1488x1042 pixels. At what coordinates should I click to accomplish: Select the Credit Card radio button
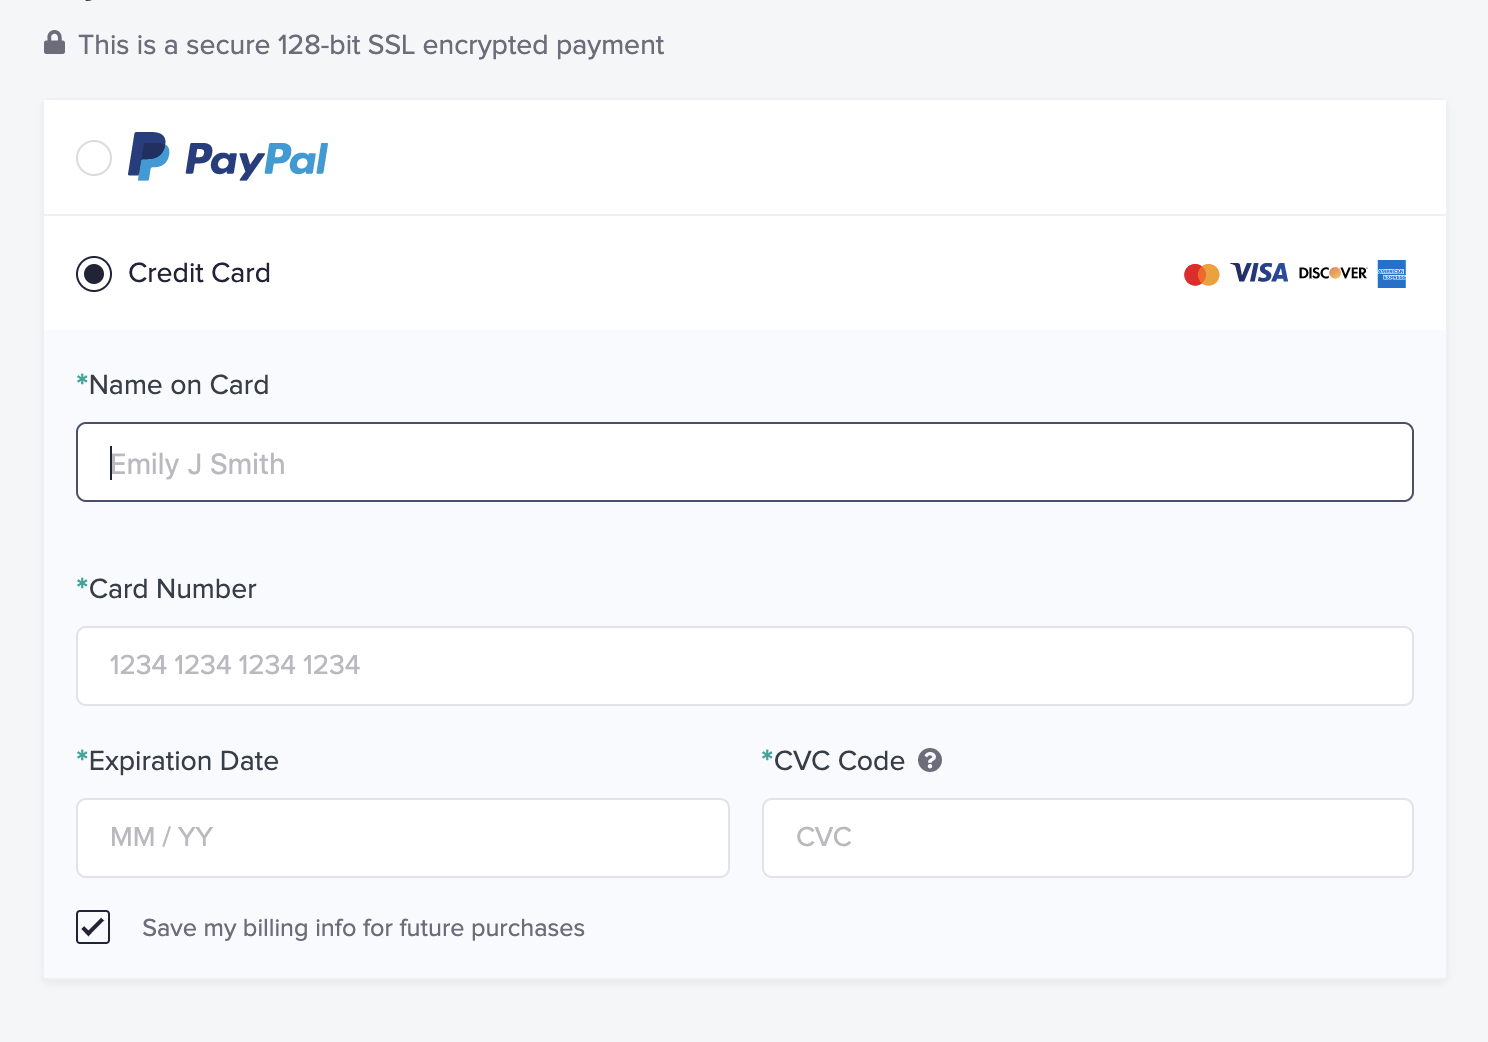(94, 274)
